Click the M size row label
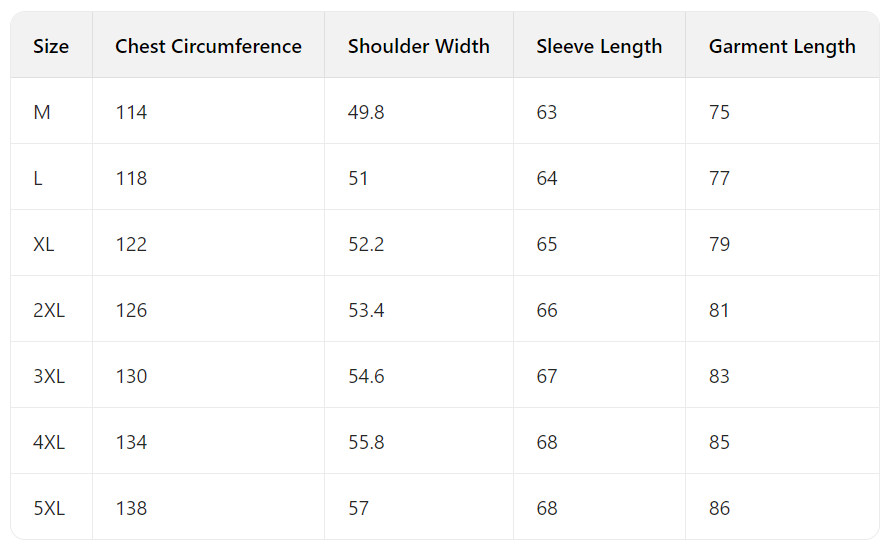885x550 pixels. (x=42, y=112)
